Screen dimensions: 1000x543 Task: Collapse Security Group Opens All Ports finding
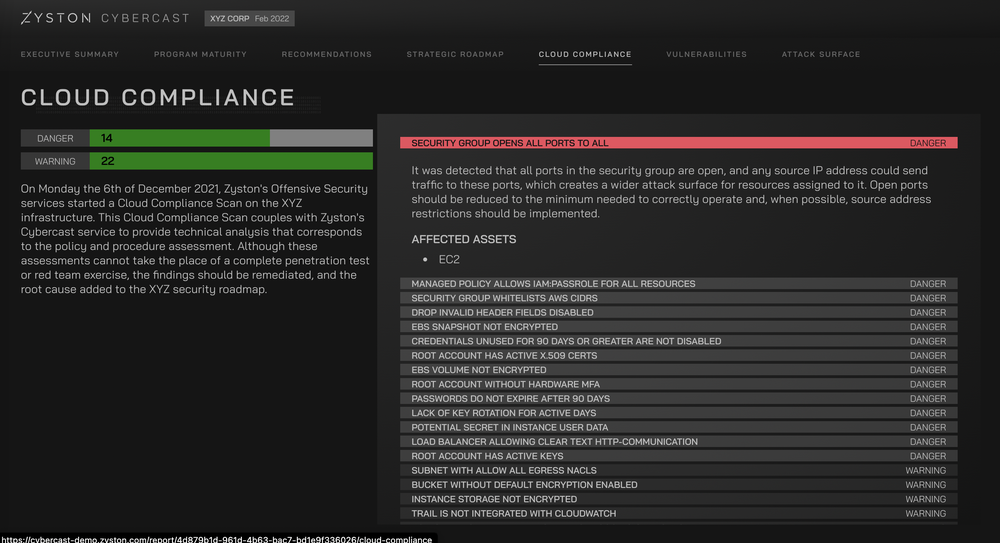[x=679, y=143]
